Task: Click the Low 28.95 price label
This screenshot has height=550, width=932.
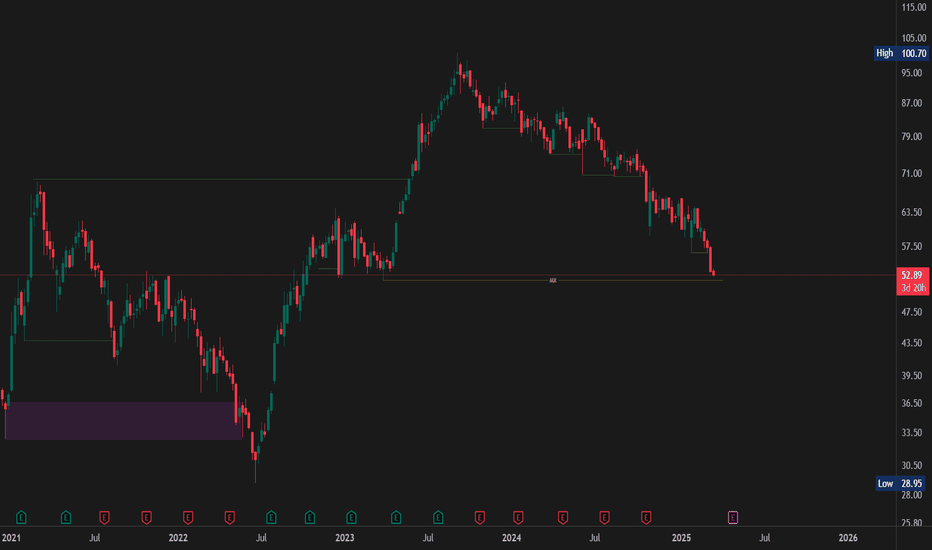Action: [x=900, y=483]
